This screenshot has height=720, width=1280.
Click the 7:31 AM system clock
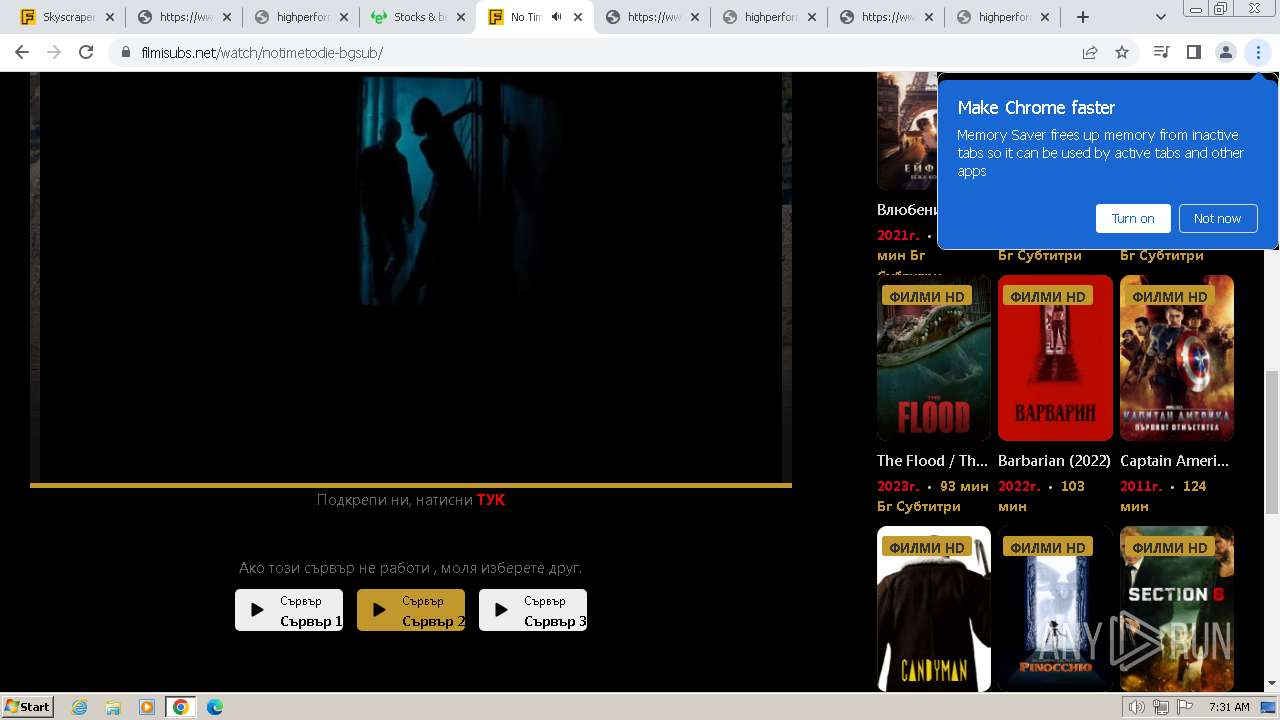click(1229, 707)
